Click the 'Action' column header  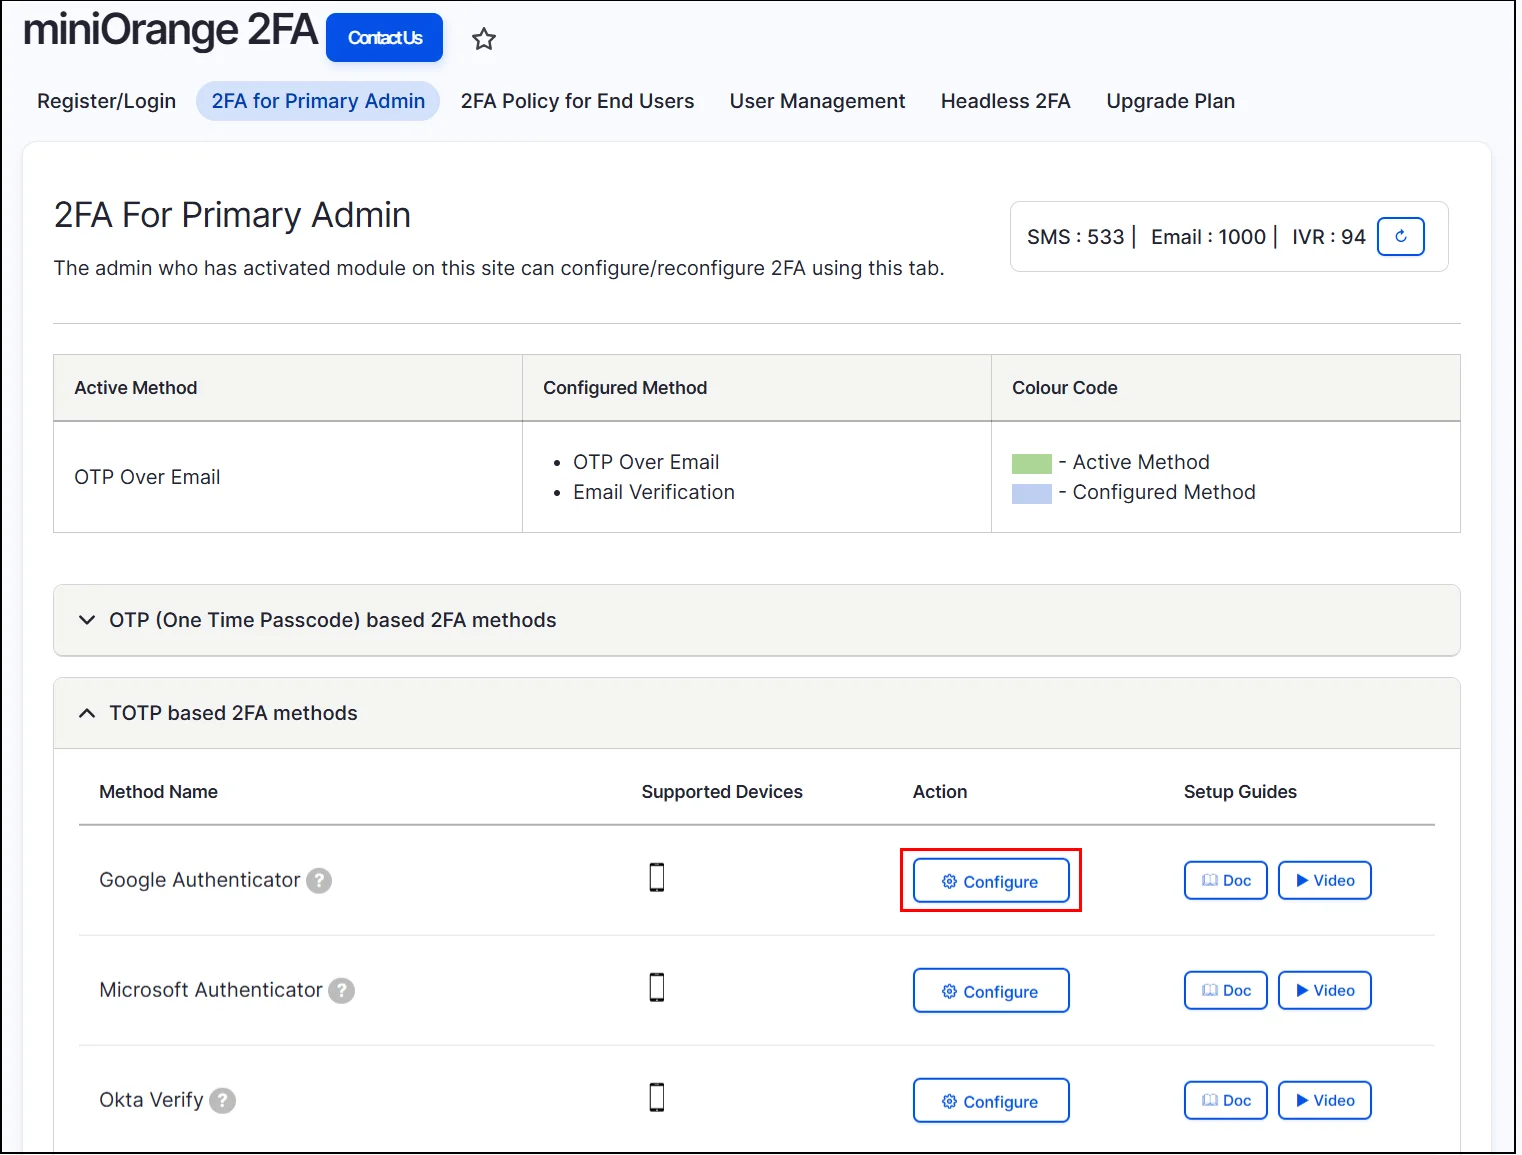[x=940, y=792]
